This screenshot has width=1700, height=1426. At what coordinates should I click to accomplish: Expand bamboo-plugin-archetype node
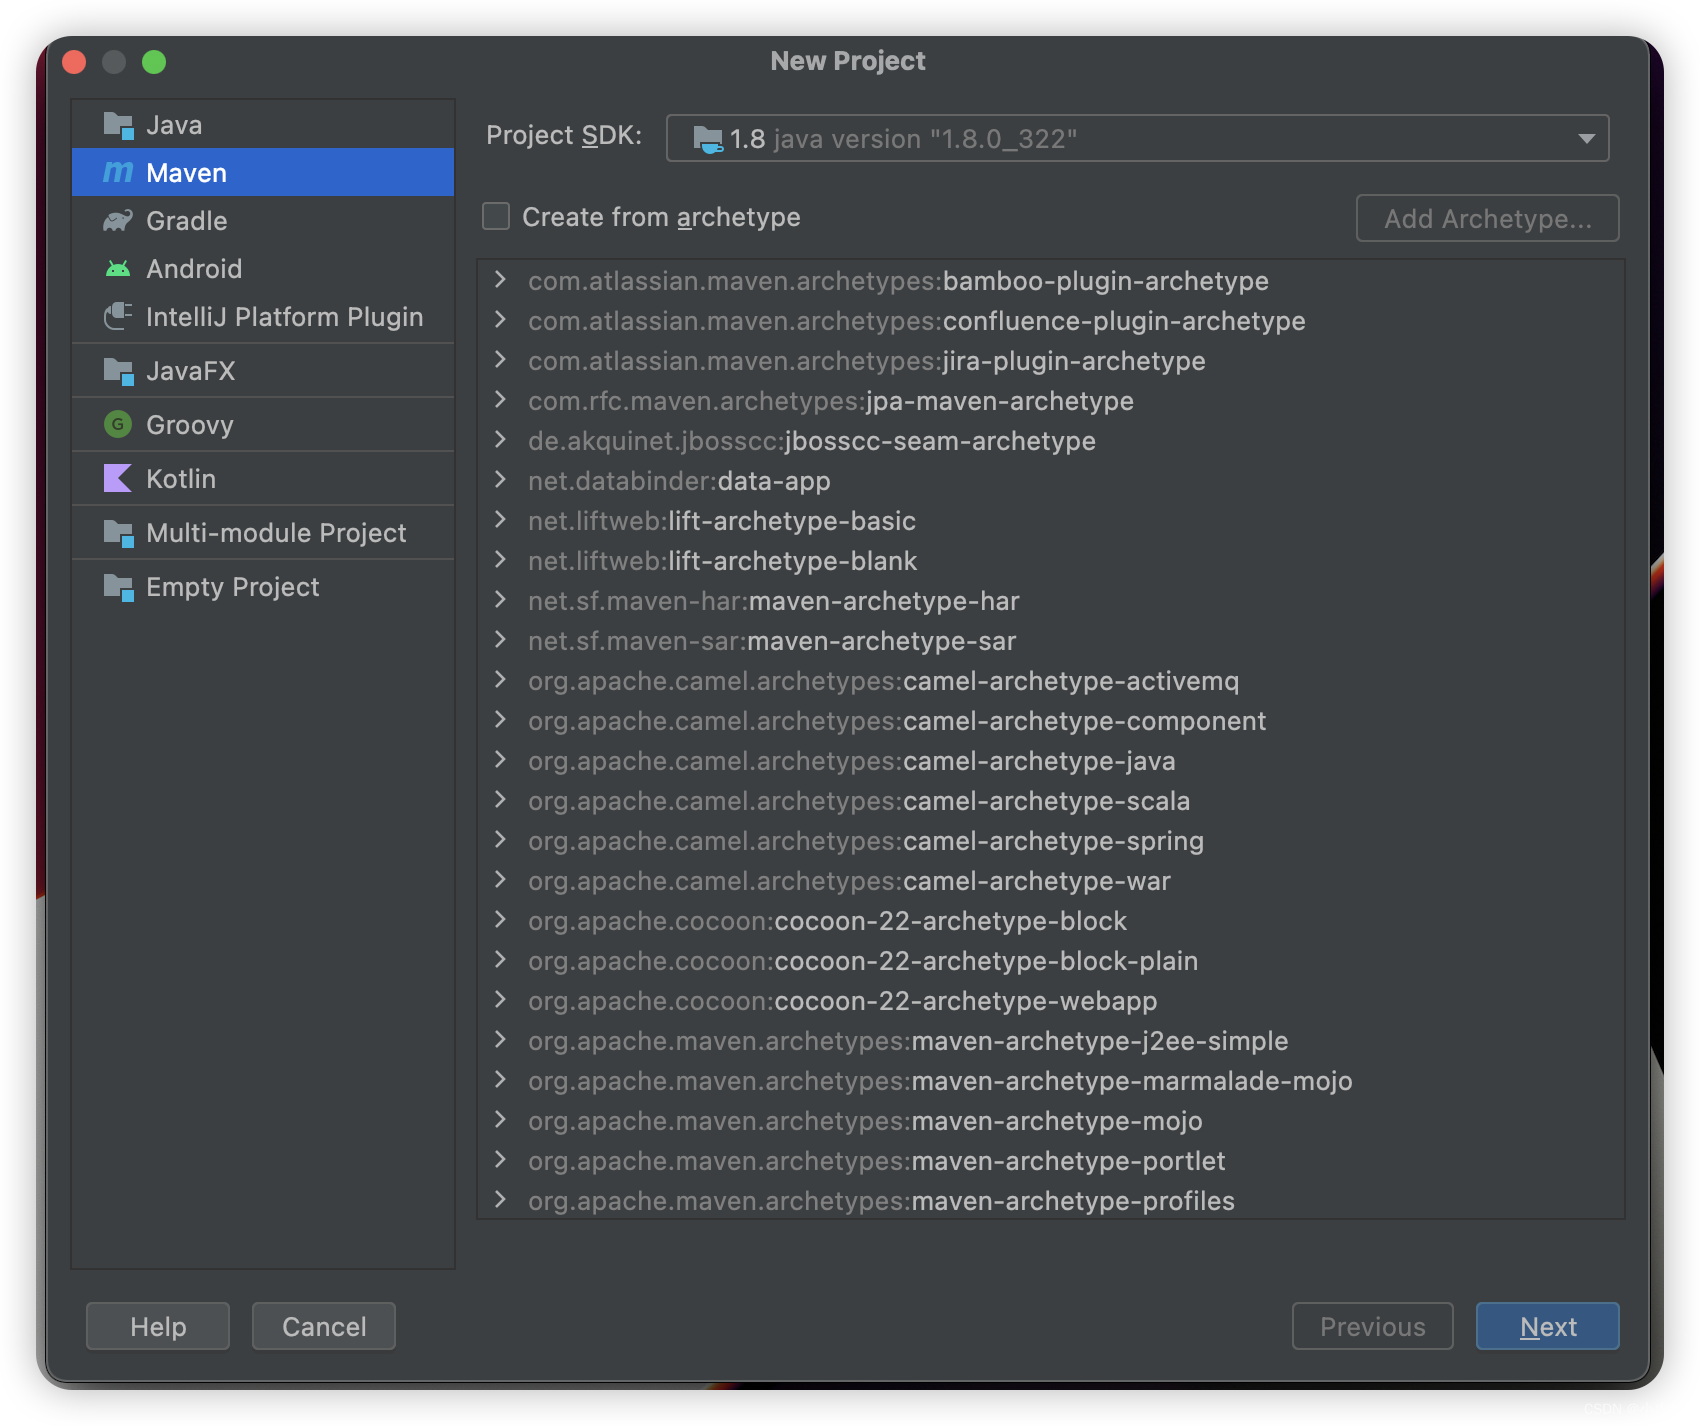500,280
